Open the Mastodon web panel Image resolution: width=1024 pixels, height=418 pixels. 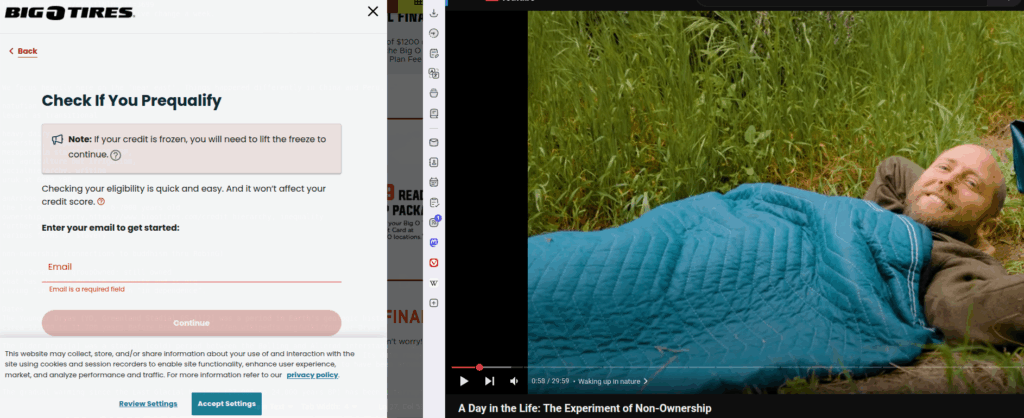(434, 242)
